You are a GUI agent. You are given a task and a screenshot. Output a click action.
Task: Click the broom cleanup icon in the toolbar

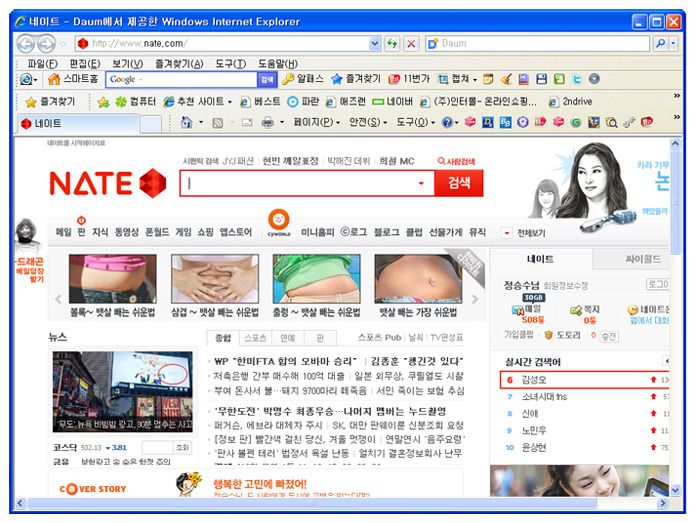click(505, 79)
